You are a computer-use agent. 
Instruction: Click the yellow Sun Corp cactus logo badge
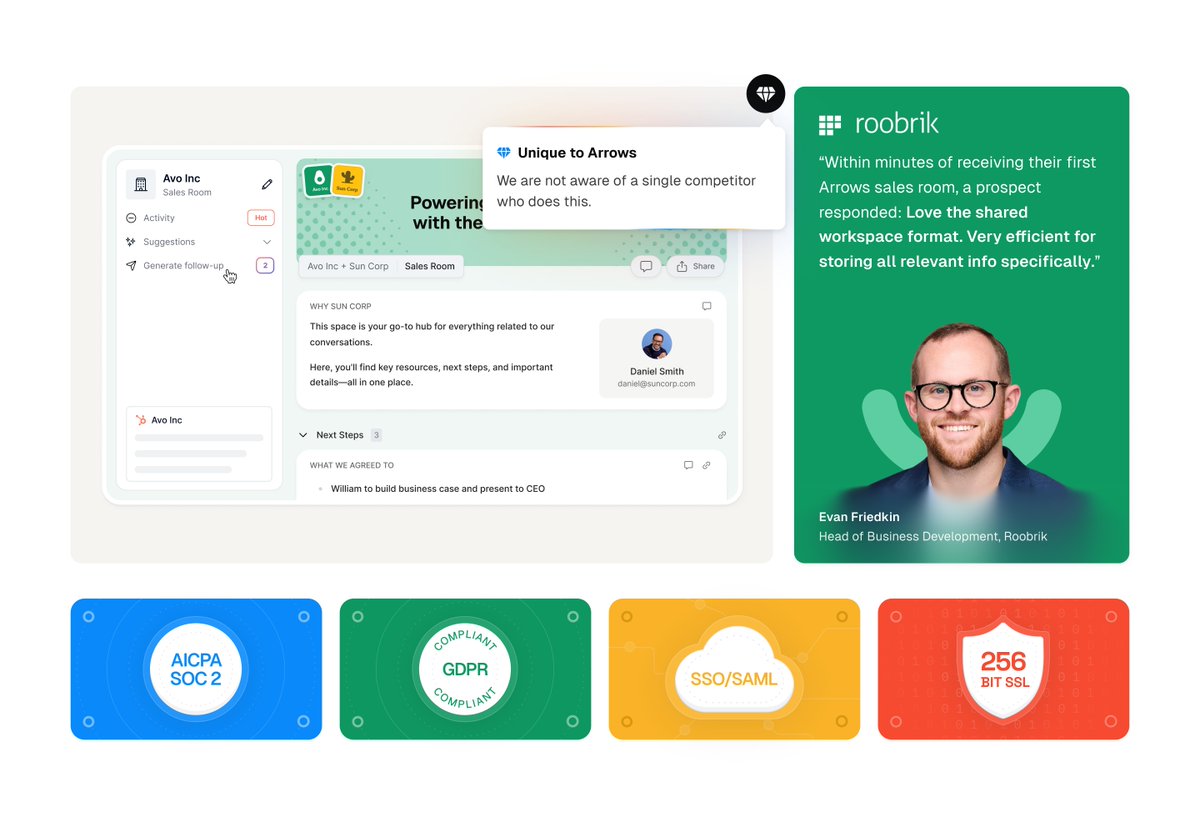coord(347,181)
